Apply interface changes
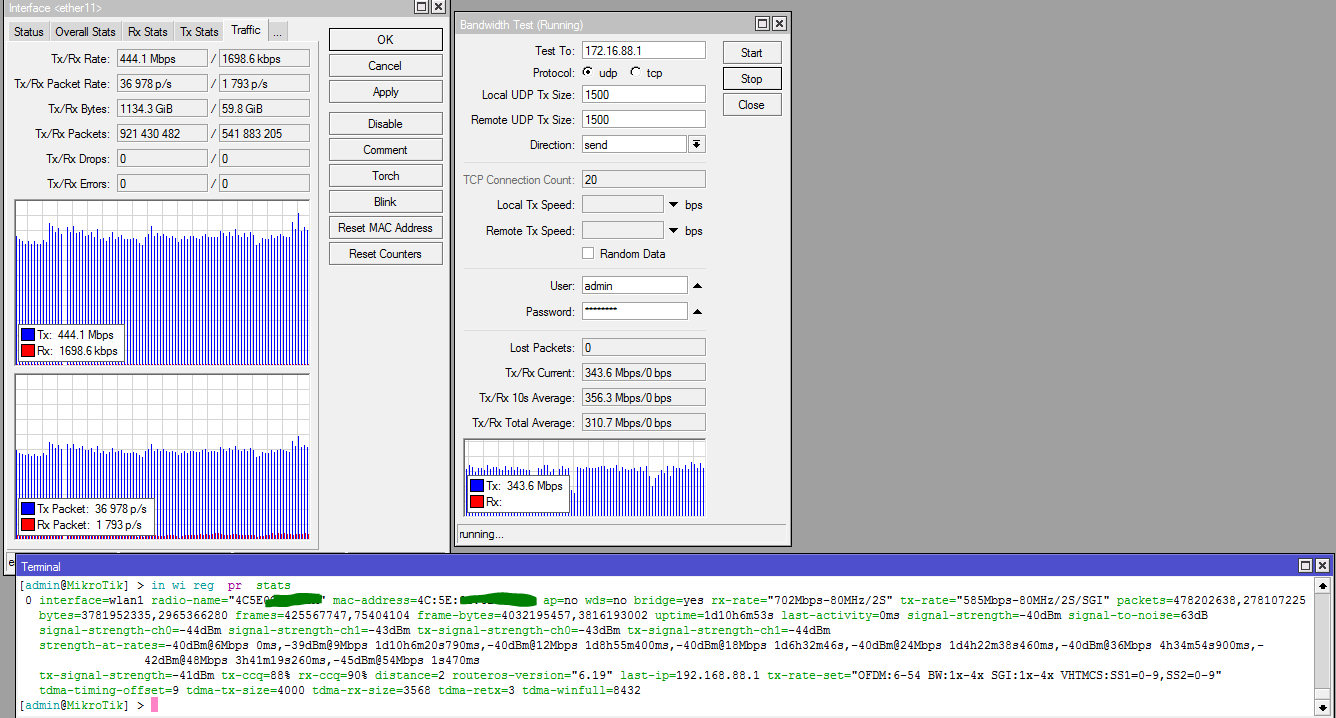Viewport: 1336px width, 718px height. click(x=385, y=91)
